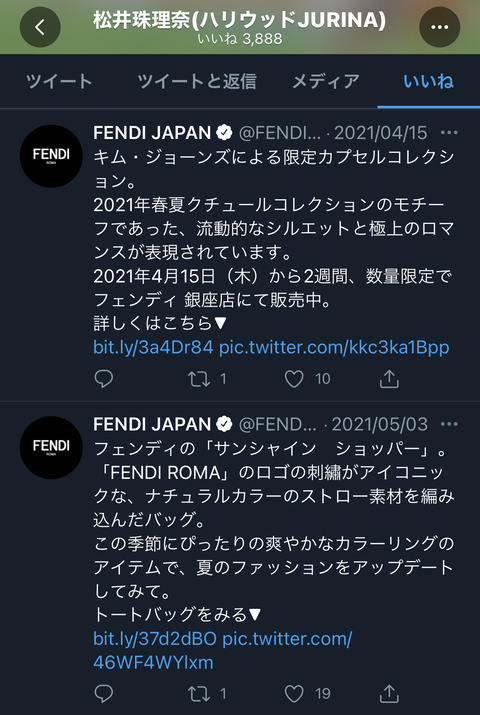Open FENDI avatar on first tweet
This screenshot has width=480, height=715.
(51, 156)
